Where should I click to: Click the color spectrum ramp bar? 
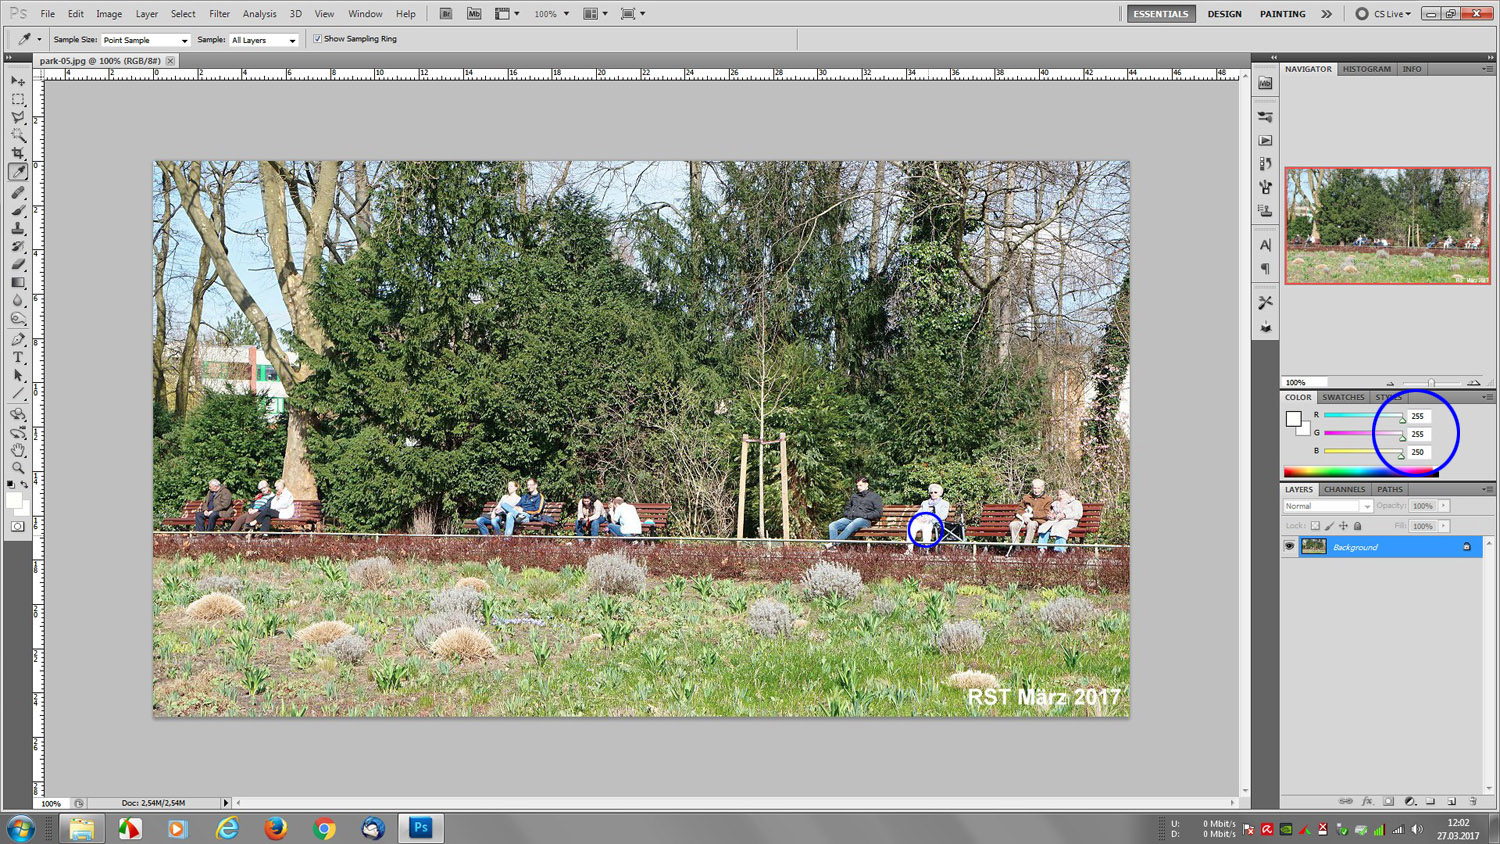coord(1360,471)
